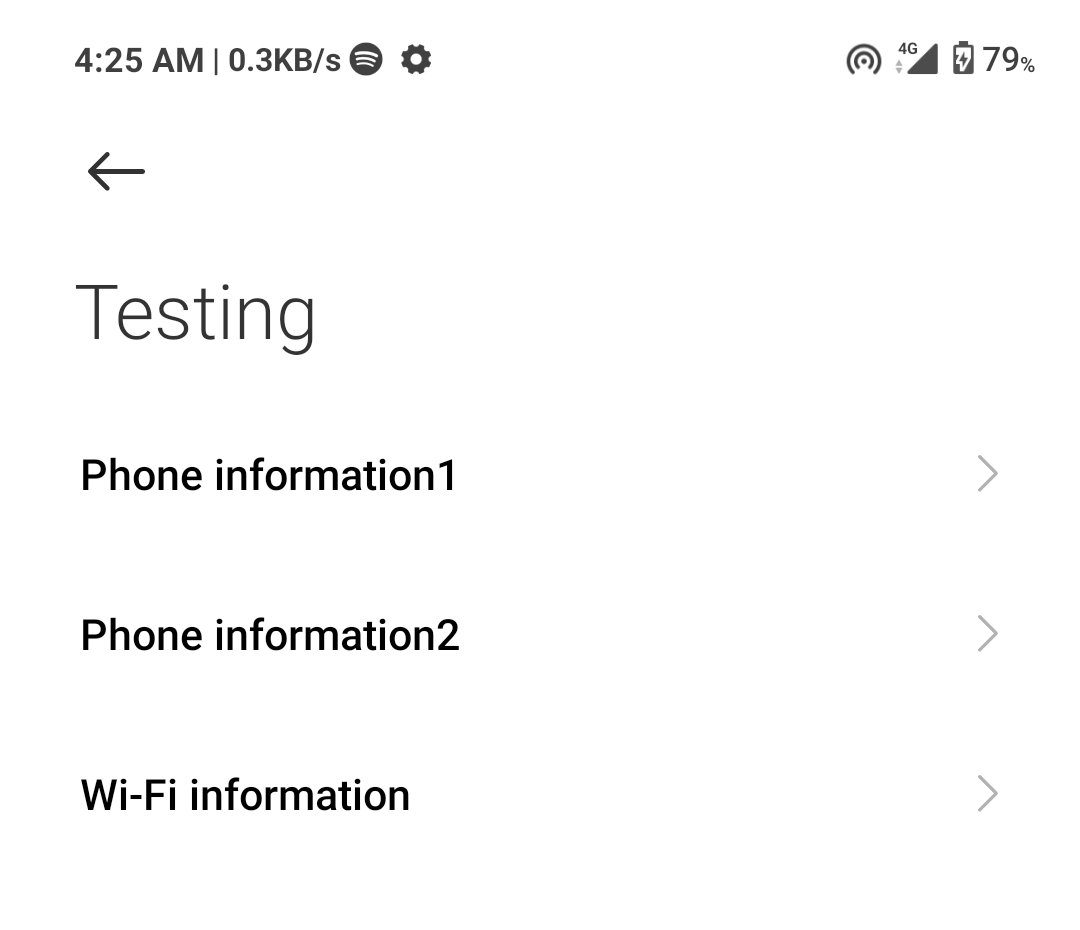Tap the settings gear status icon
Viewport: 1080px width, 930px height.
(x=416, y=60)
